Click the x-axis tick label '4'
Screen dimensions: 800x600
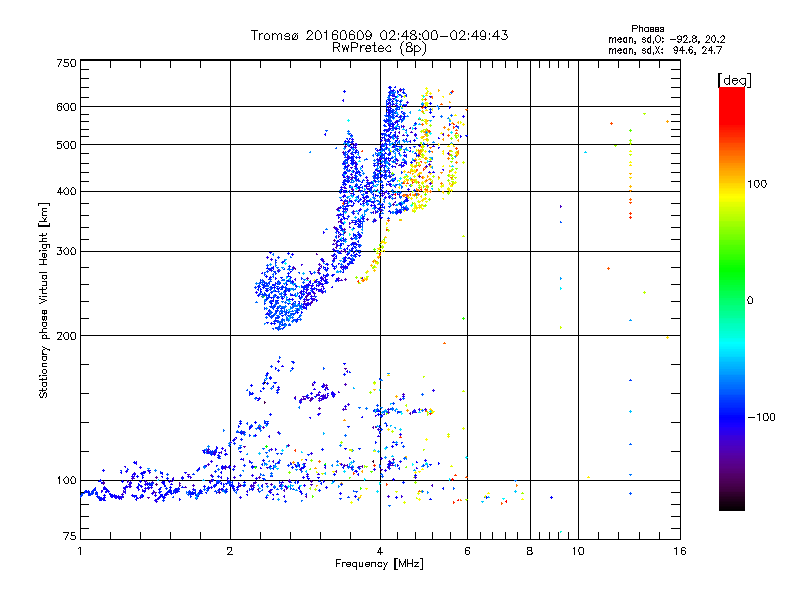coord(380,551)
